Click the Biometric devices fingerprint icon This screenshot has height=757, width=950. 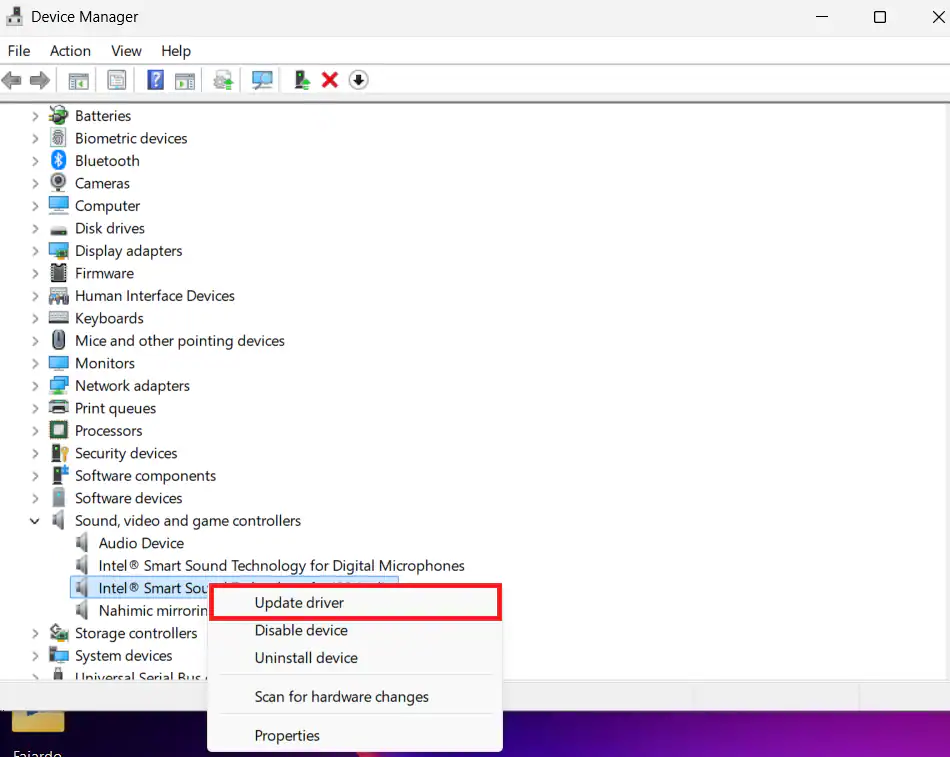(x=58, y=138)
